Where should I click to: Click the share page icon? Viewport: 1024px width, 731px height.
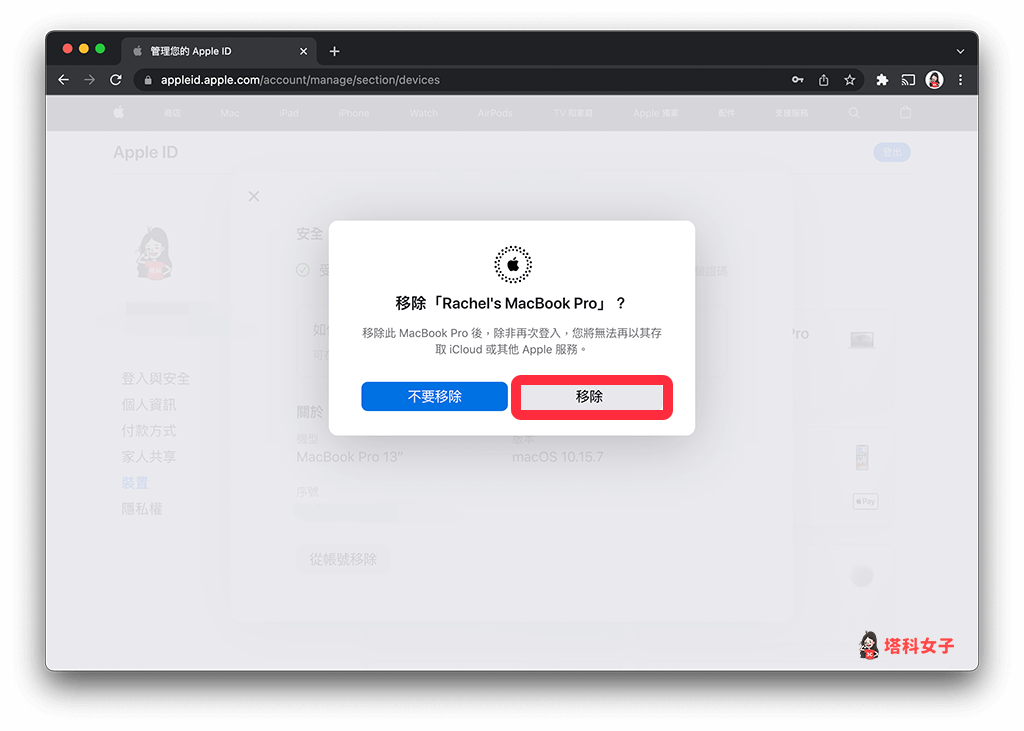(x=824, y=80)
